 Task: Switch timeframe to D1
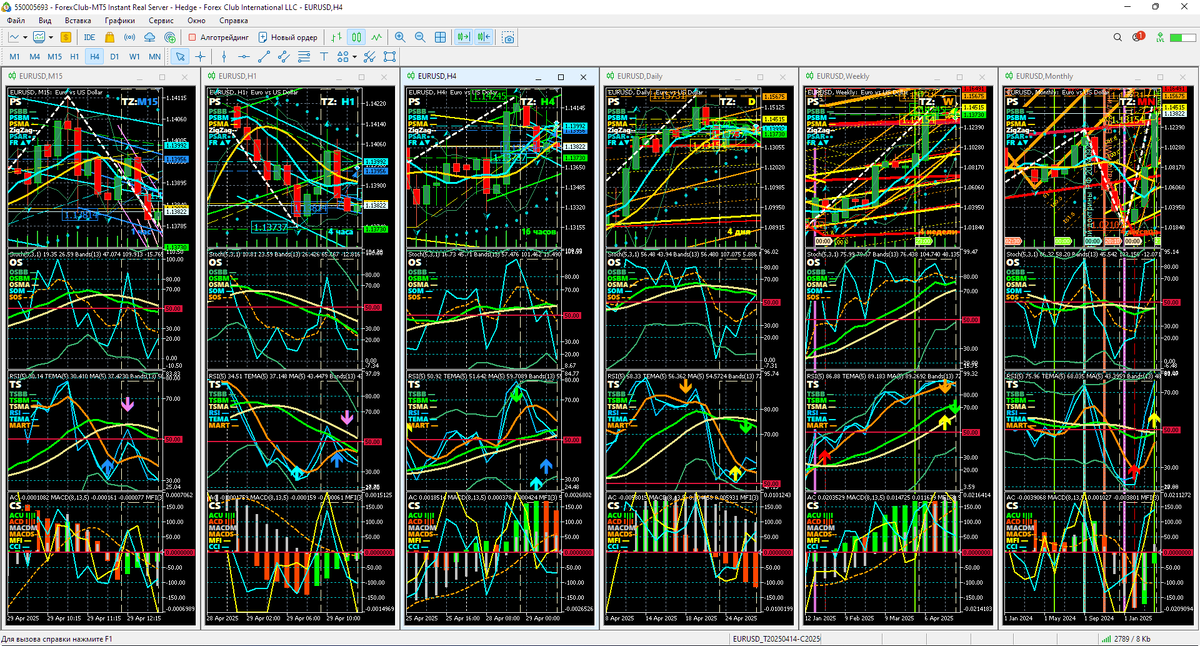click(x=115, y=57)
